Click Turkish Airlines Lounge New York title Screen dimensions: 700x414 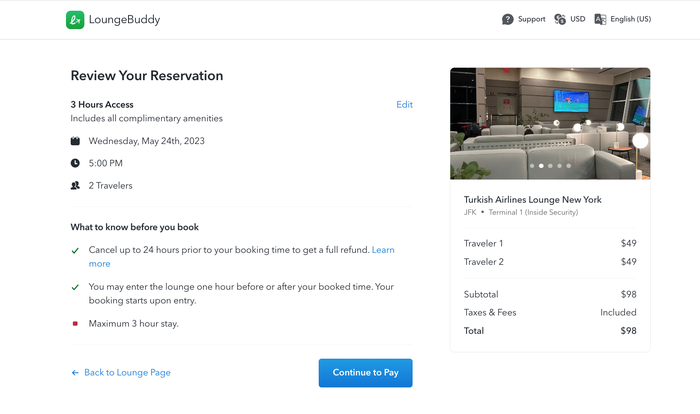tap(533, 200)
